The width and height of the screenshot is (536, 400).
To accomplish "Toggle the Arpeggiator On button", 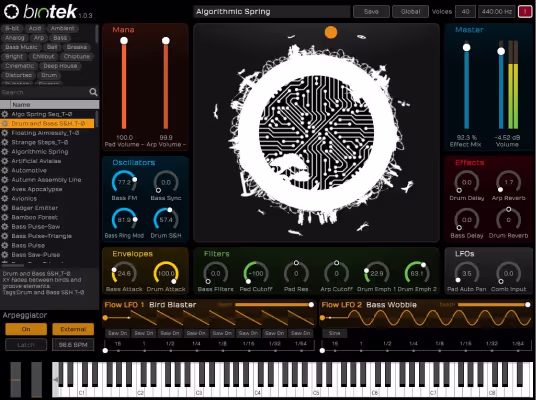I will 26,329.
